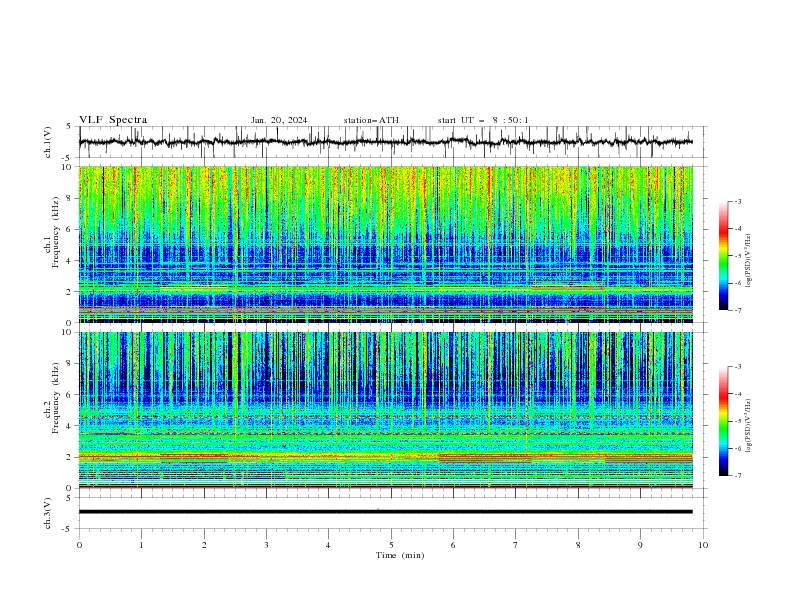
Task: Click the '-7' value on lower colorbar
Action: pyautogui.click(x=737, y=475)
